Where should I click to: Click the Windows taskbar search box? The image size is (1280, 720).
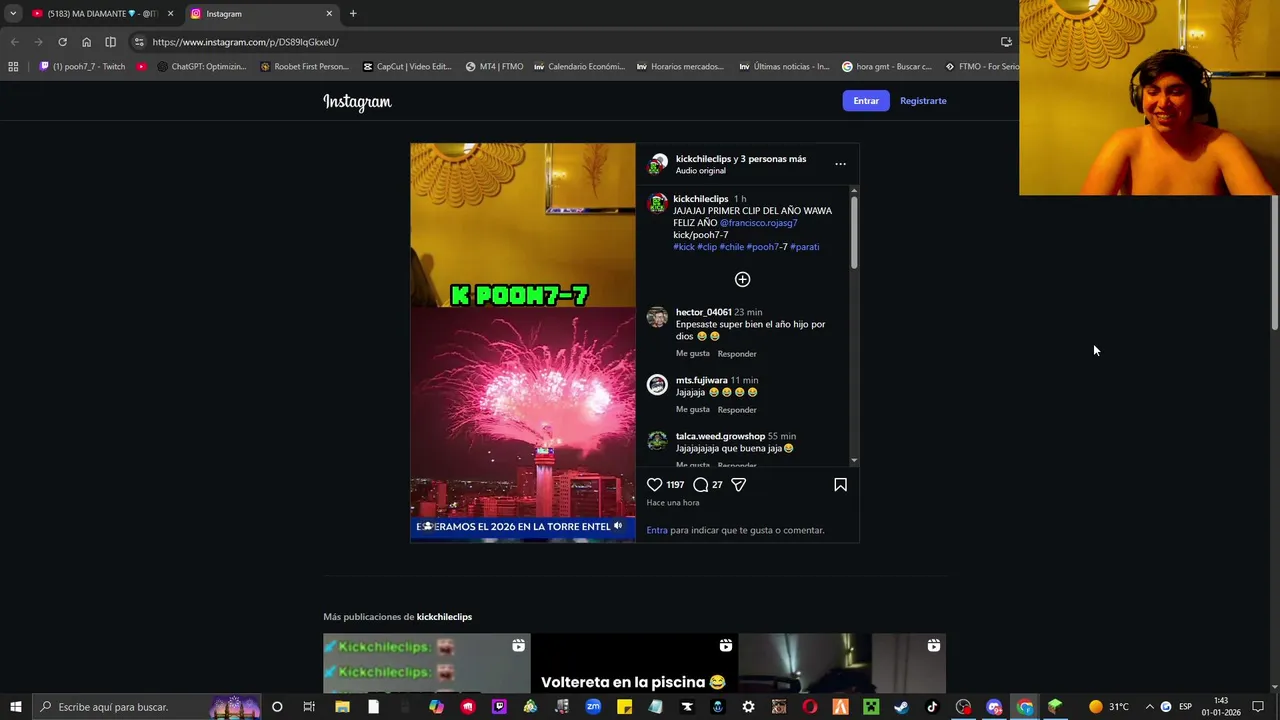(146, 707)
